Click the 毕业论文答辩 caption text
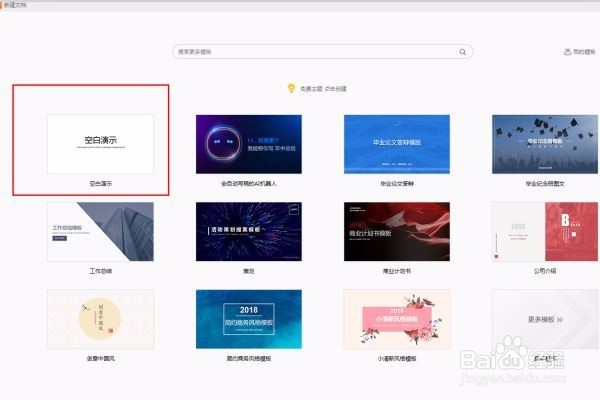Screen dimensions: 600x400 [397, 184]
